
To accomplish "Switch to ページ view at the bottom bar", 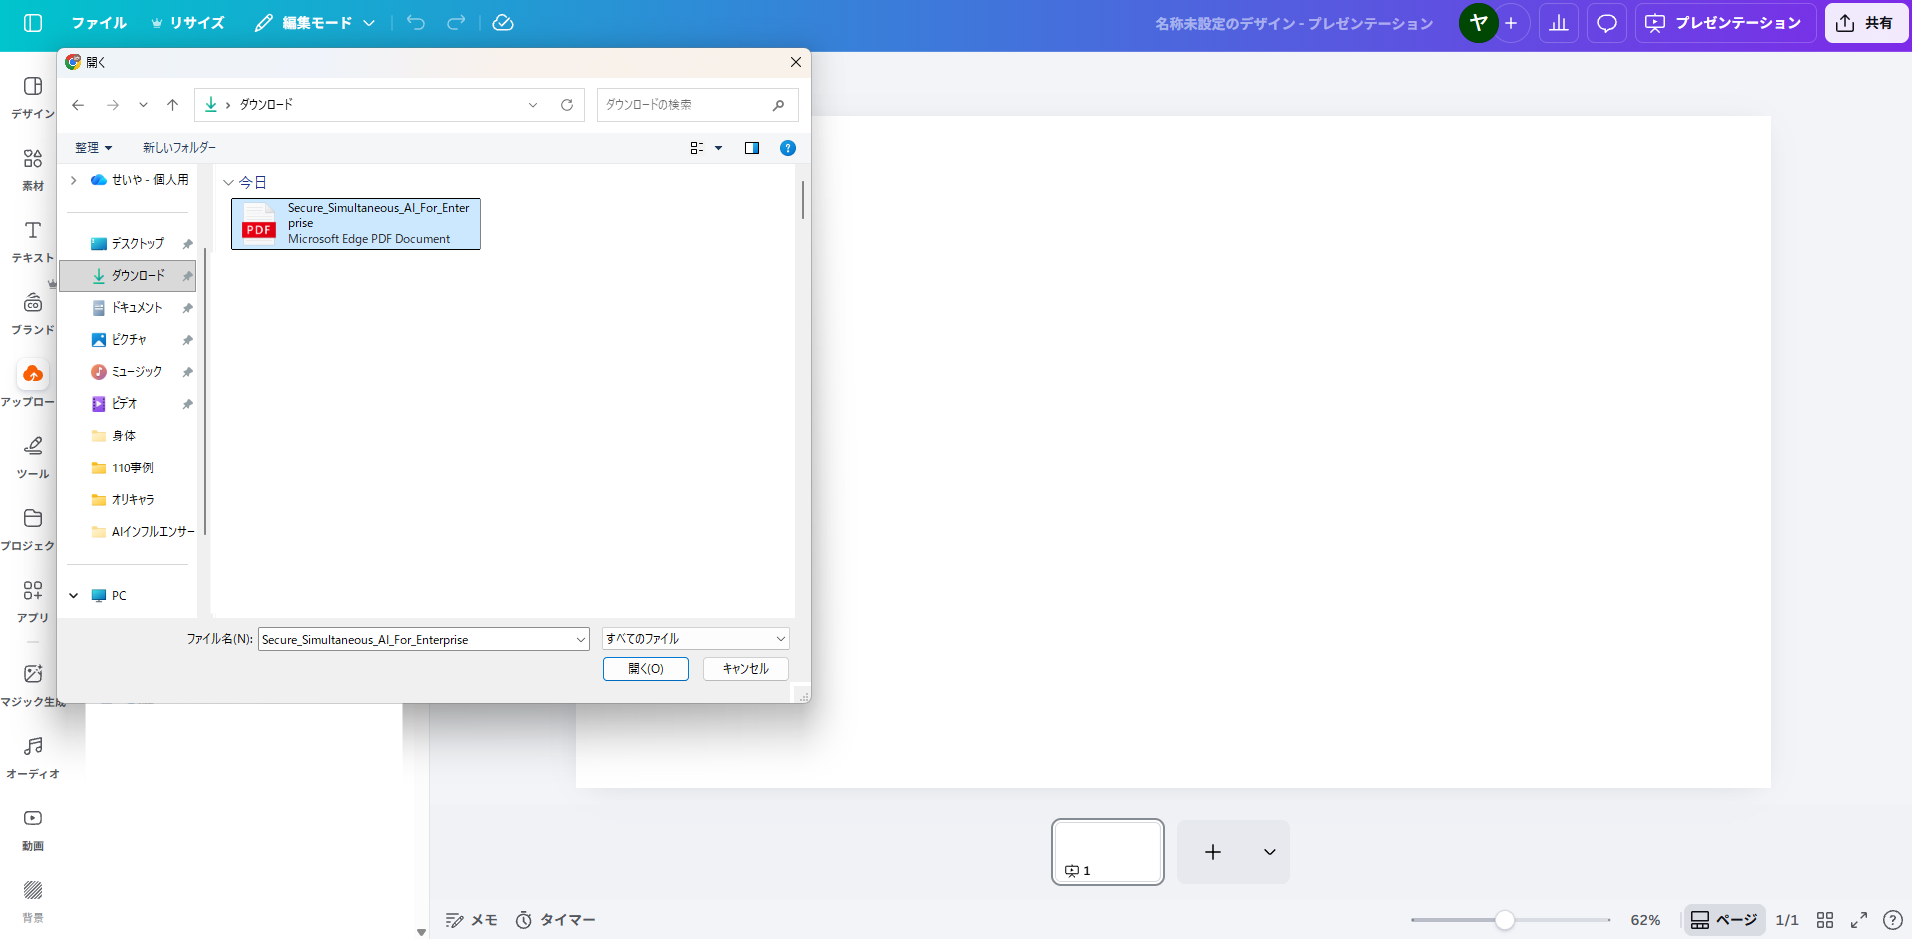I will coord(1723,919).
